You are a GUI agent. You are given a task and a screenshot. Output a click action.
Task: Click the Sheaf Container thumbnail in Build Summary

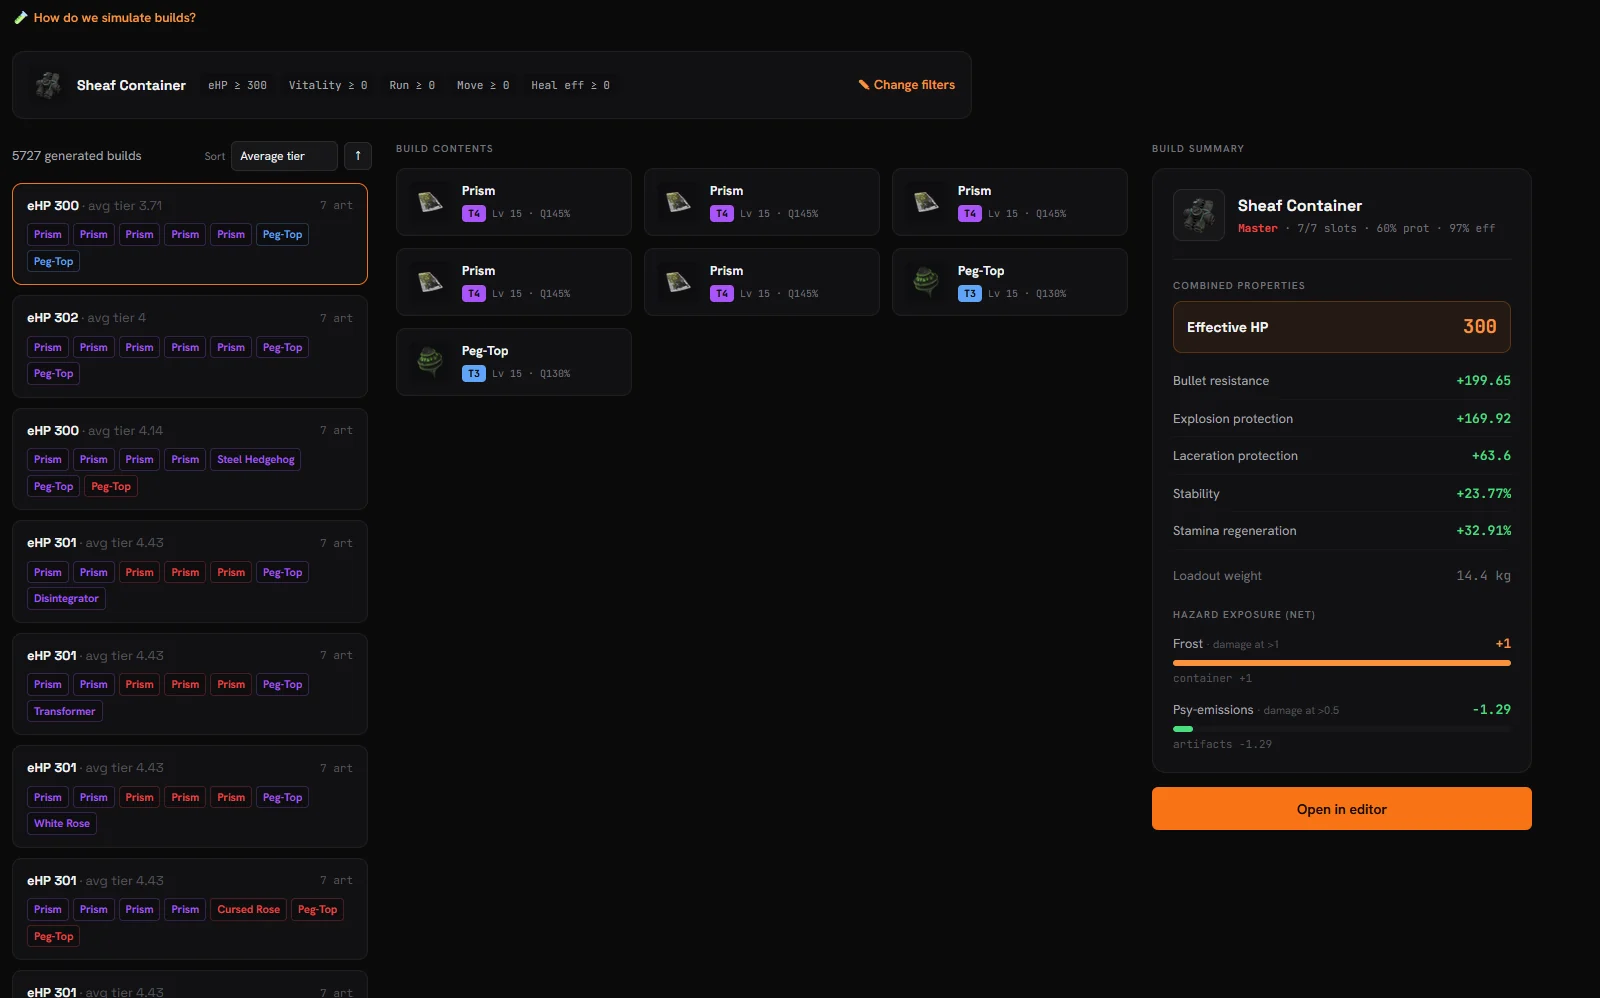pyautogui.click(x=1199, y=215)
